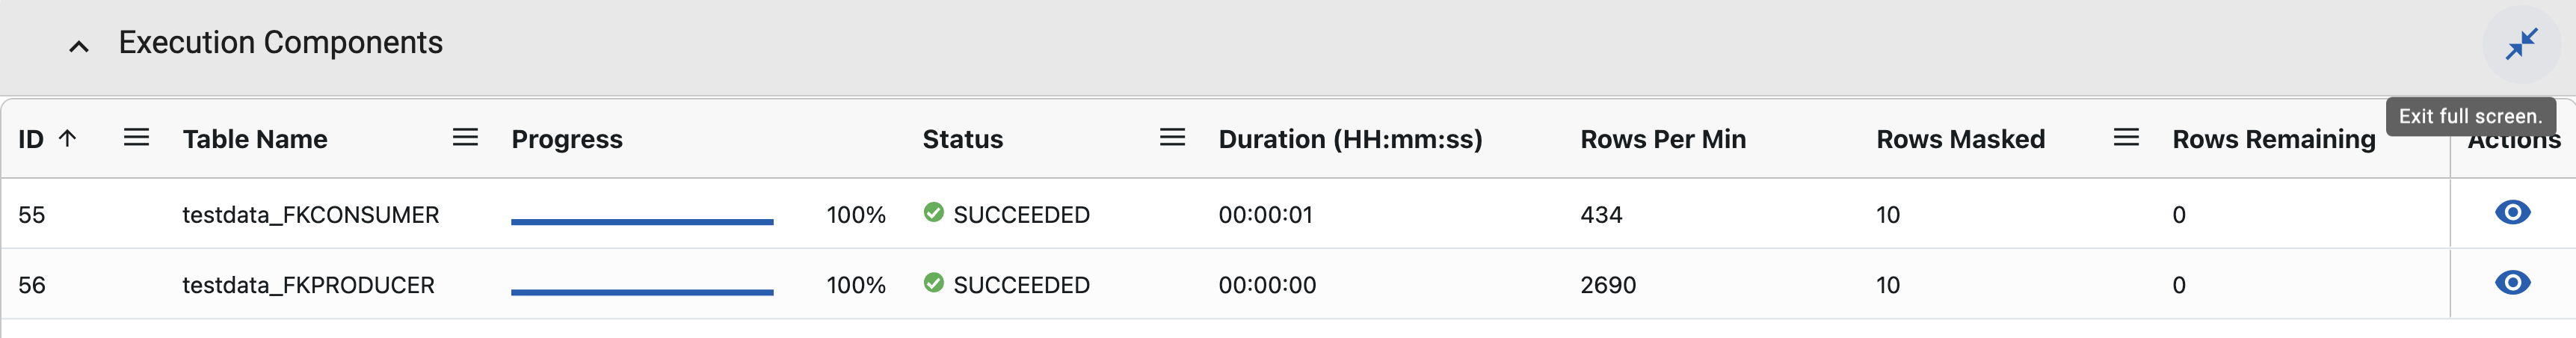2576x338 pixels.
Task: Sort by the Progress column
Action: coord(567,139)
